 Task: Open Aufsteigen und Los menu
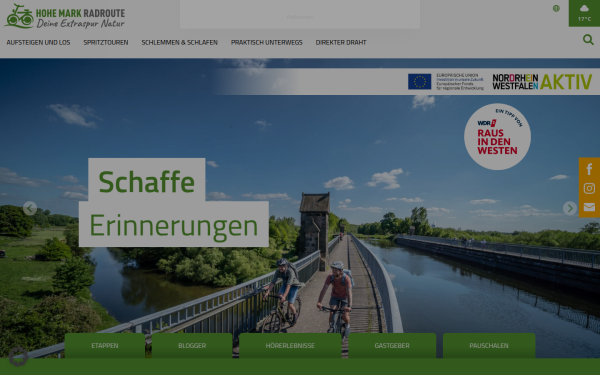(38, 42)
